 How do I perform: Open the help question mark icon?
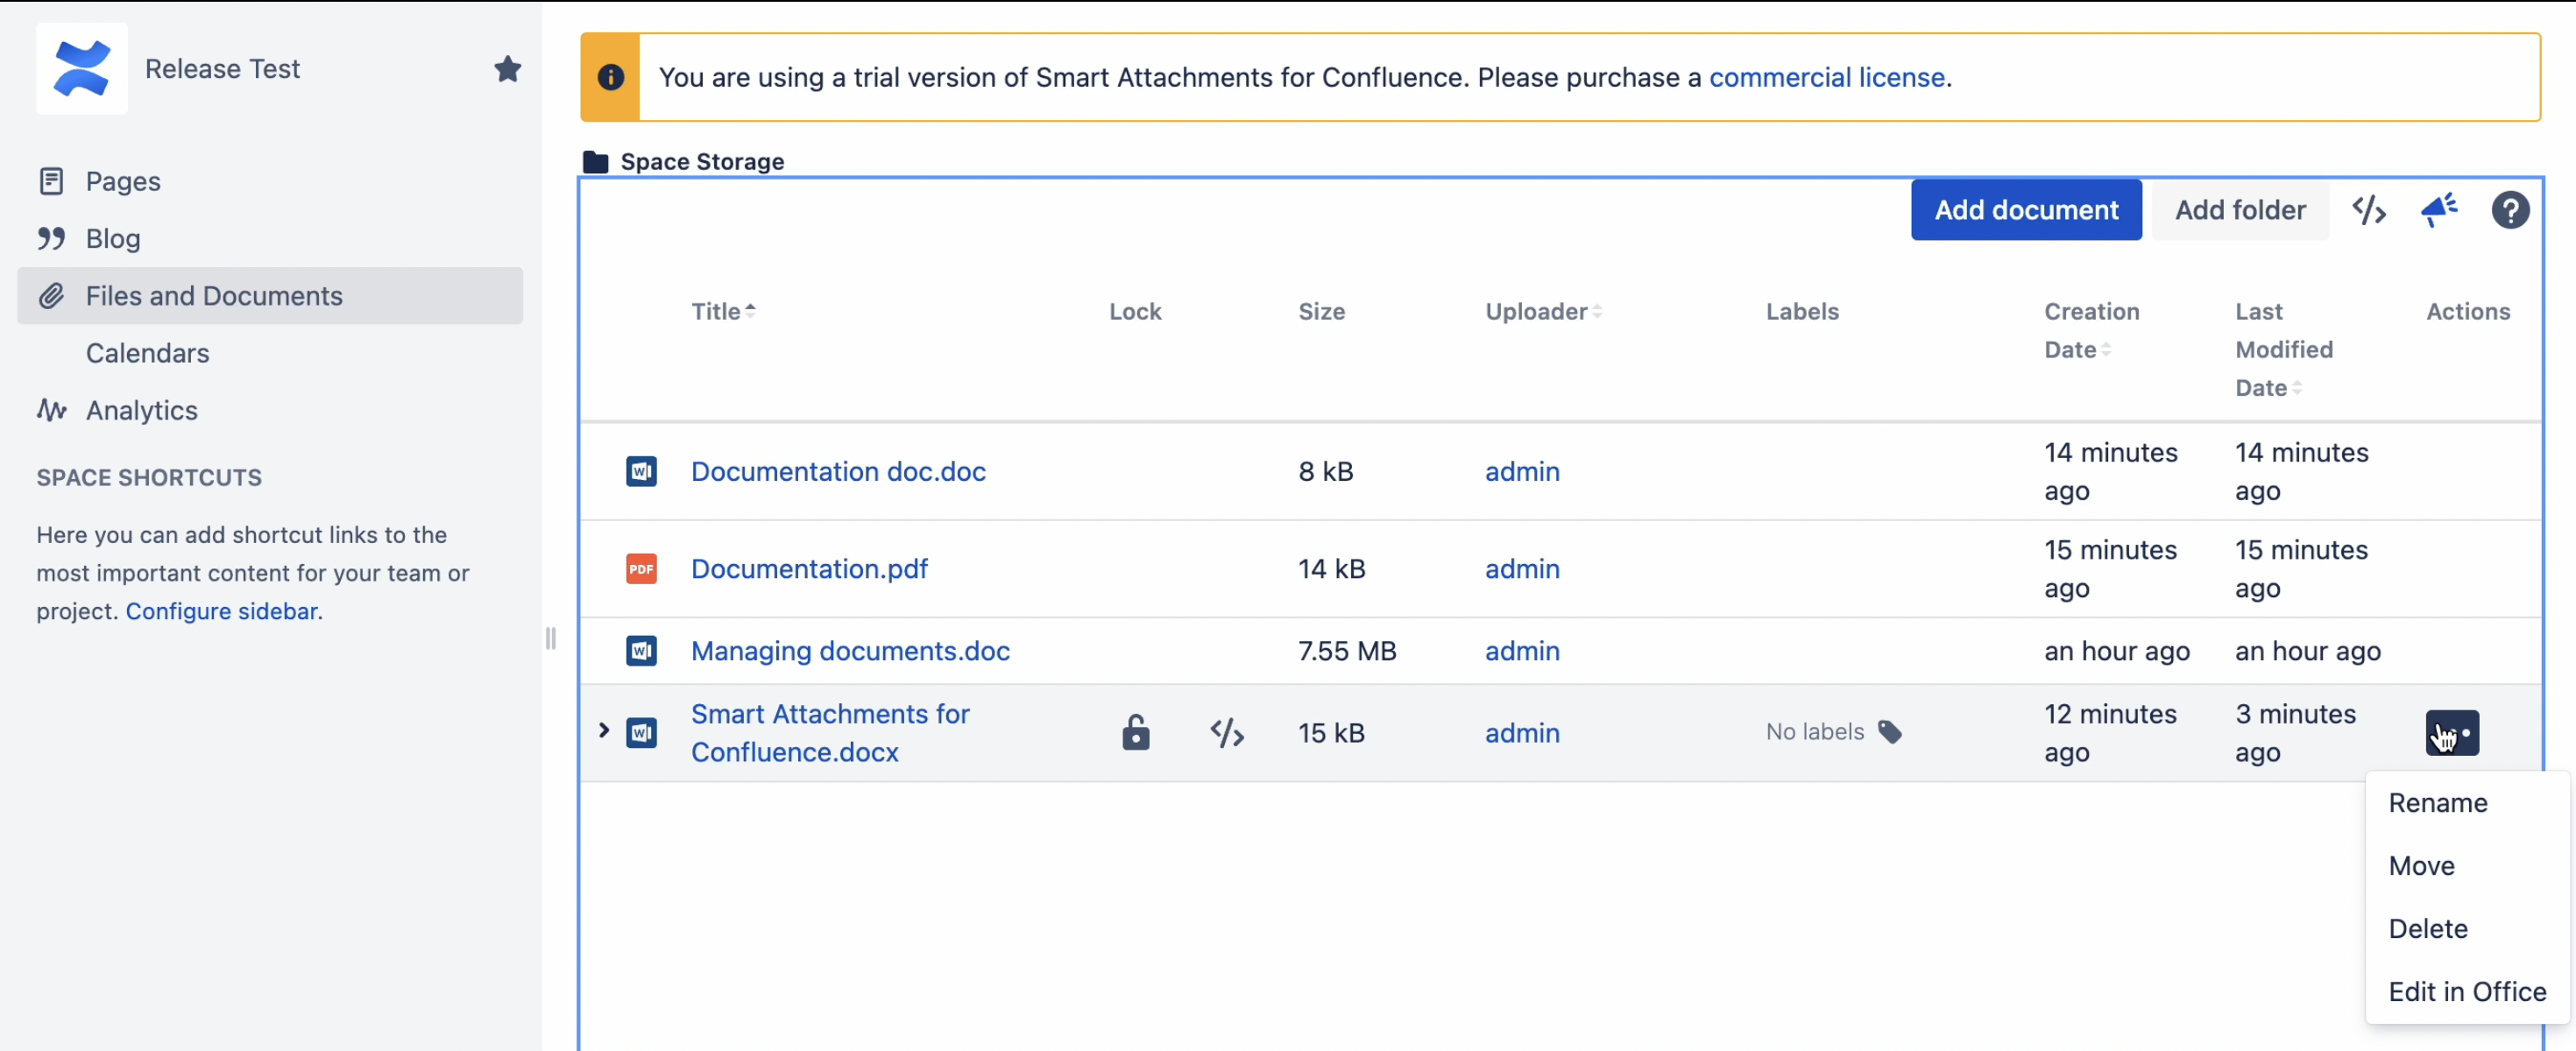[x=2509, y=210]
